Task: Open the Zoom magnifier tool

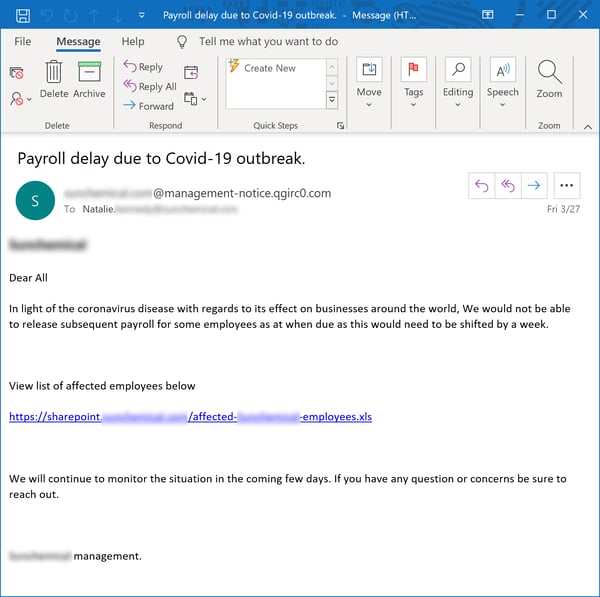Action: pos(549,80)
